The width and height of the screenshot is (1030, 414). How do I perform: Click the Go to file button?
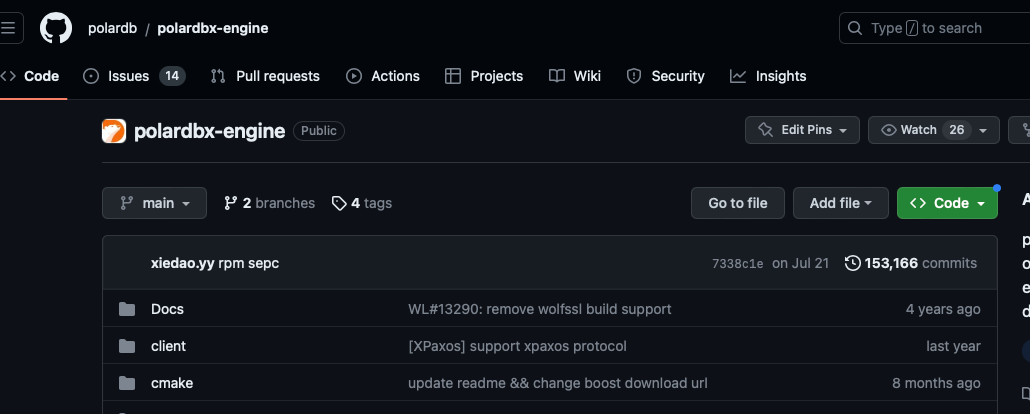coord(738,203)
